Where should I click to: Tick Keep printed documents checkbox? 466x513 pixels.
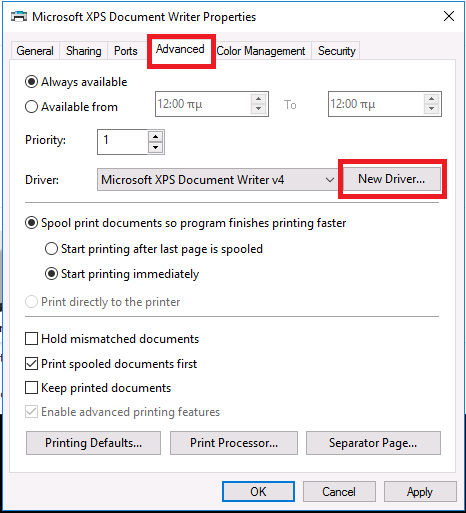(x=31, y=388)
